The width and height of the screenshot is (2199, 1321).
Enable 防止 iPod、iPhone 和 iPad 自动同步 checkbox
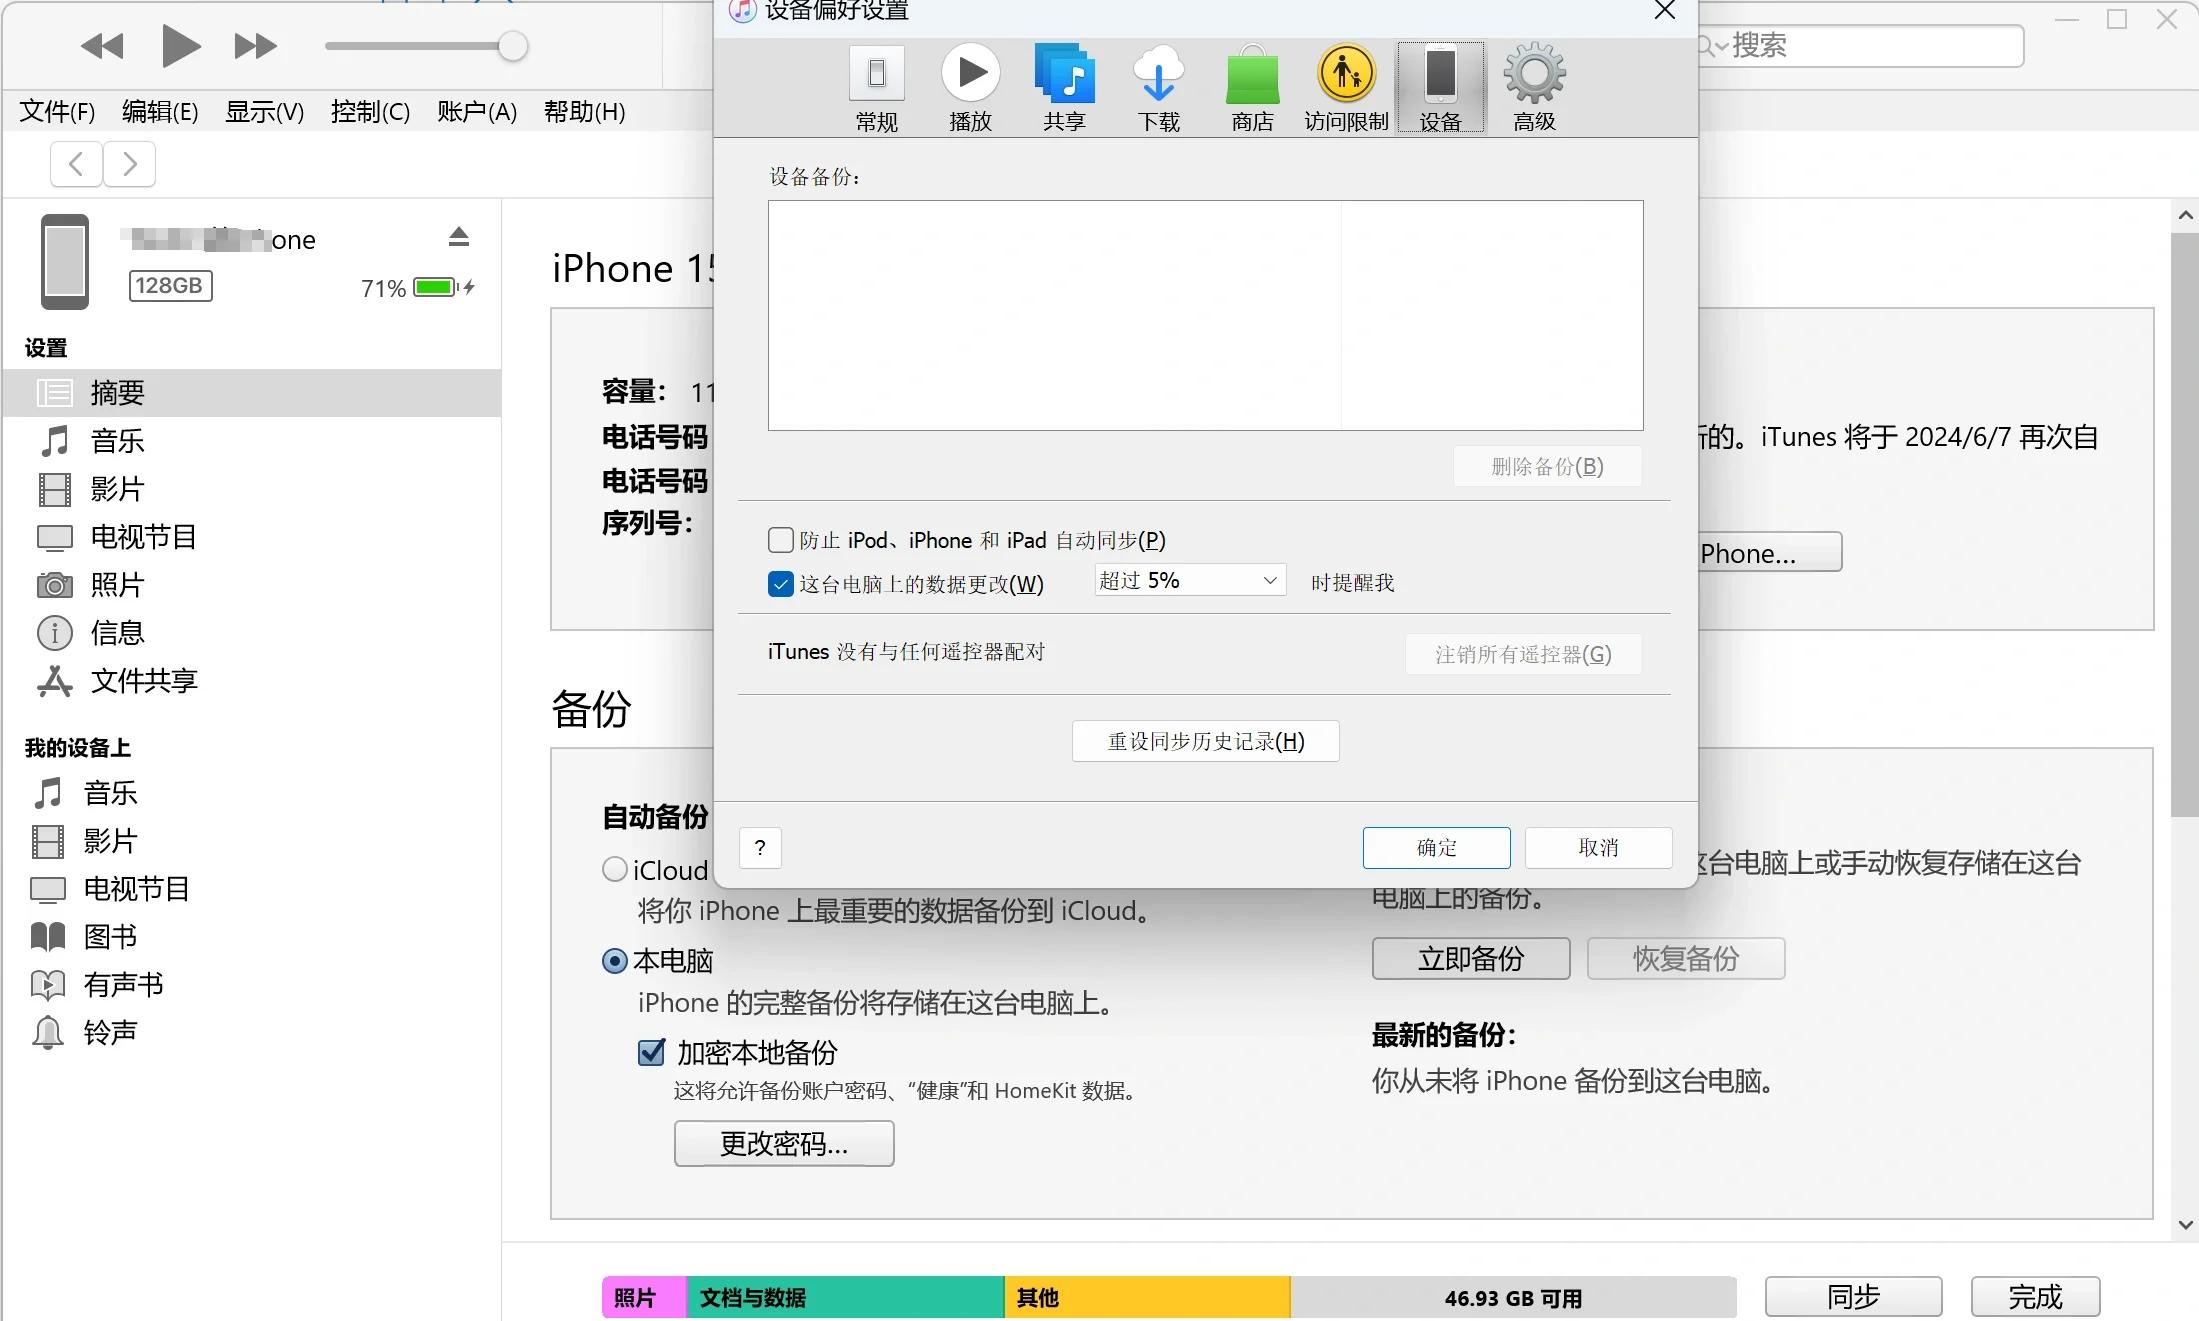click(781, 540)
